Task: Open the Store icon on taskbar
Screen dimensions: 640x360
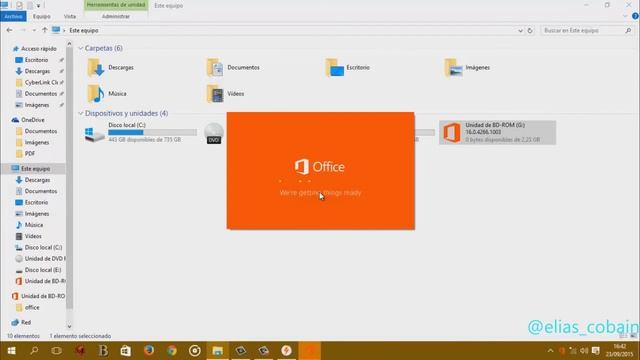Action: point(126,351)
